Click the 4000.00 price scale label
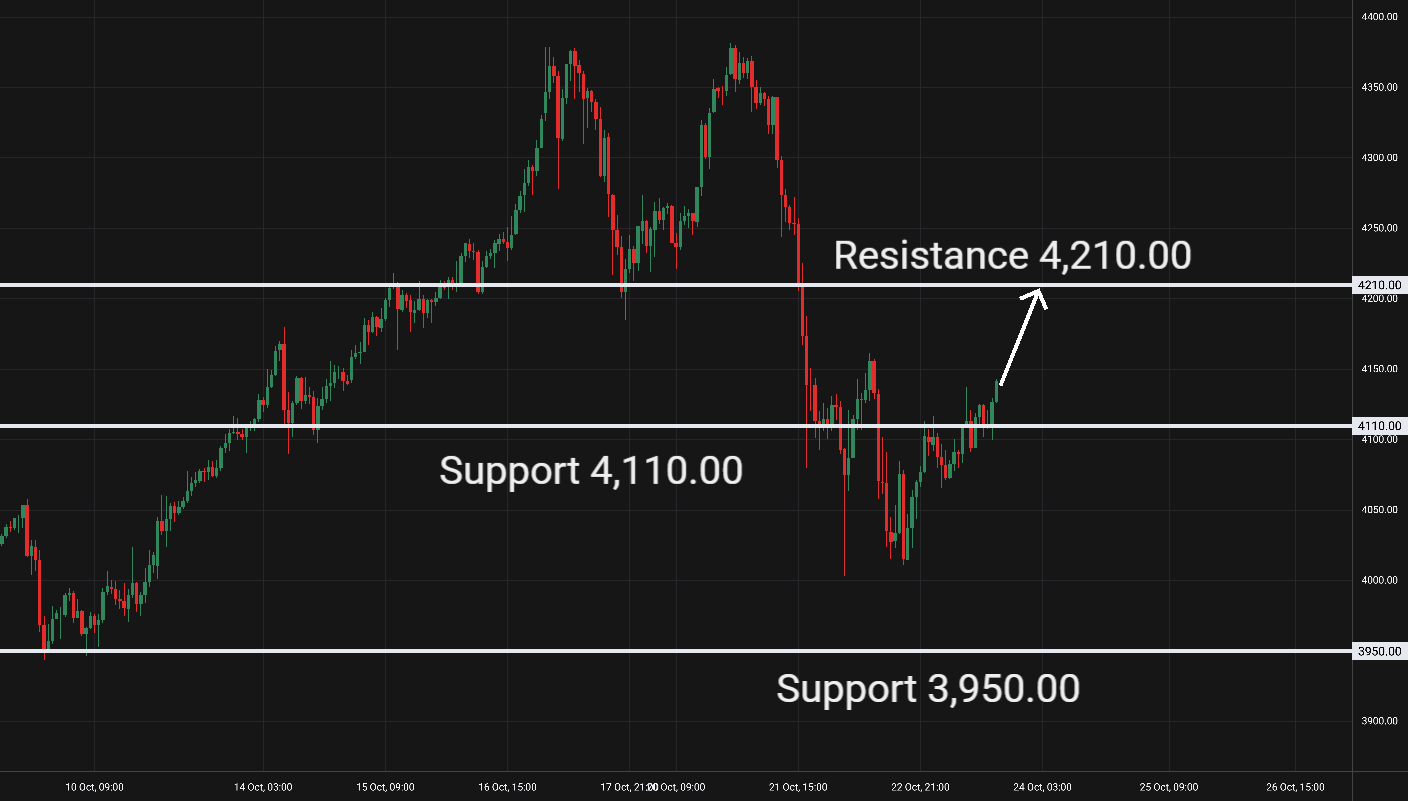This screenshot has height=801, width=1408. tap(1379, 581)
